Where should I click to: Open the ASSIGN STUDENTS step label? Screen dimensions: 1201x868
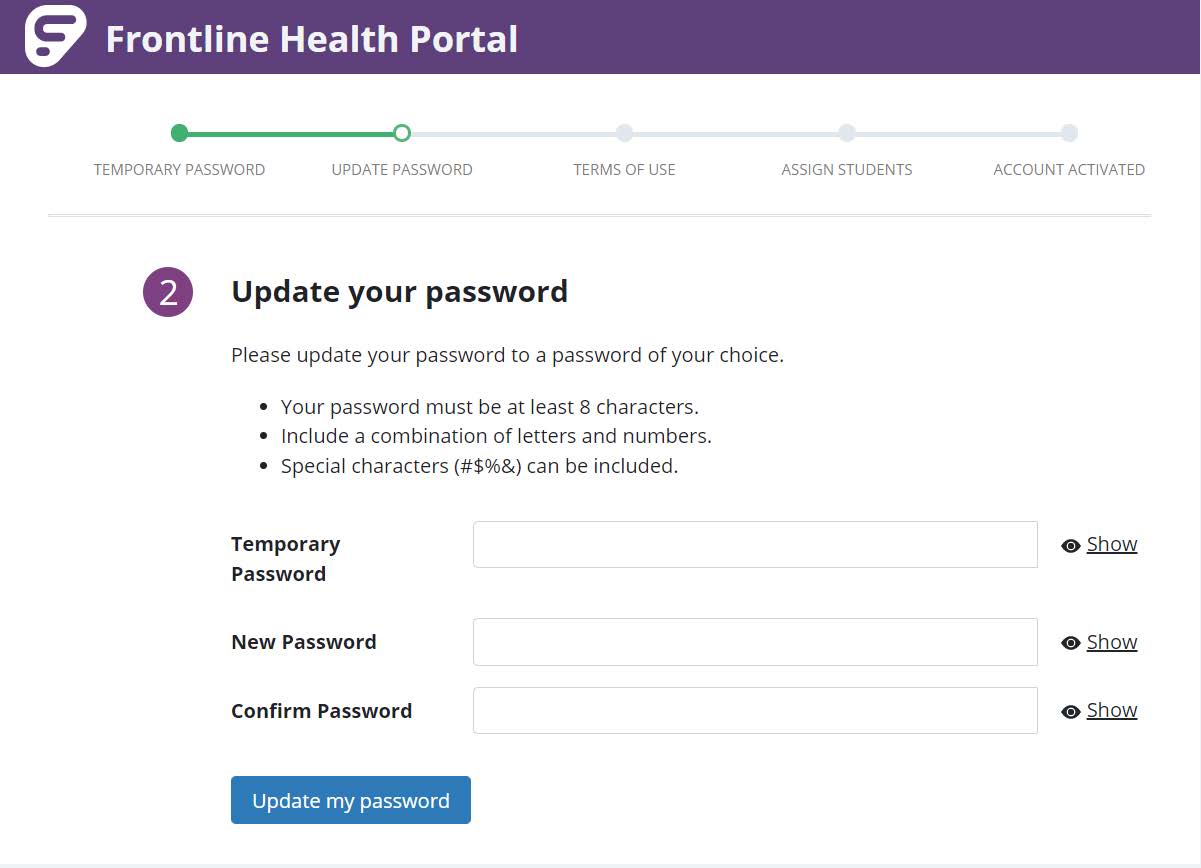847,170
